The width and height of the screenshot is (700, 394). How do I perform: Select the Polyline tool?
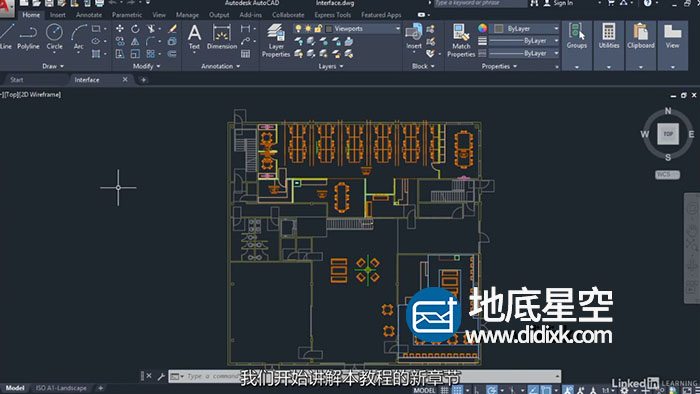click(28, 37)
